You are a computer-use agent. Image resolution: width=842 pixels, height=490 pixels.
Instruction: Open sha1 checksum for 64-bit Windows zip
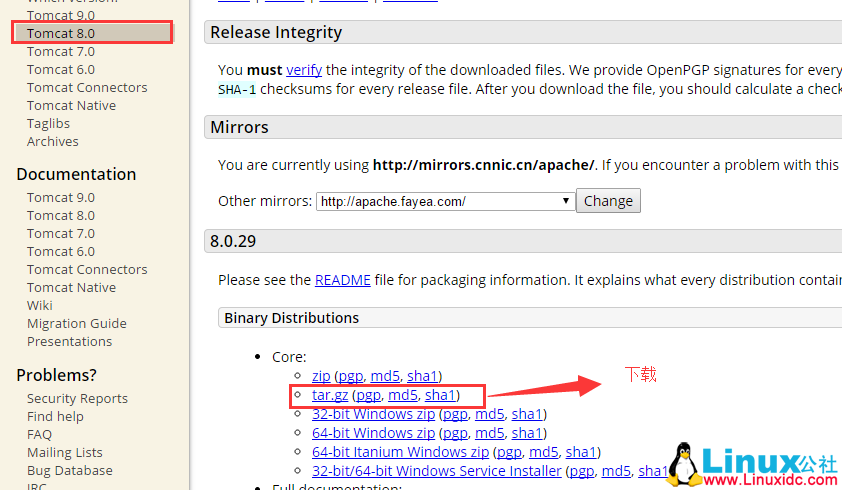click(x=527, y=433)
